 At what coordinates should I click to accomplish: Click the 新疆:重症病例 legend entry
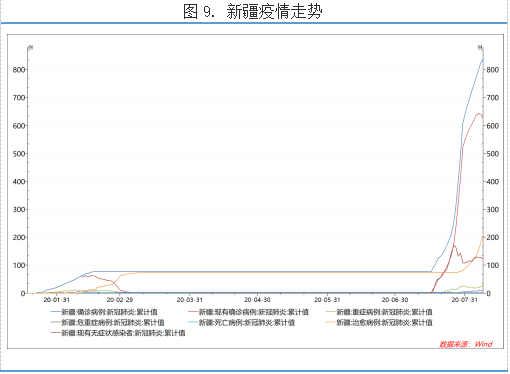pos(379,312)
